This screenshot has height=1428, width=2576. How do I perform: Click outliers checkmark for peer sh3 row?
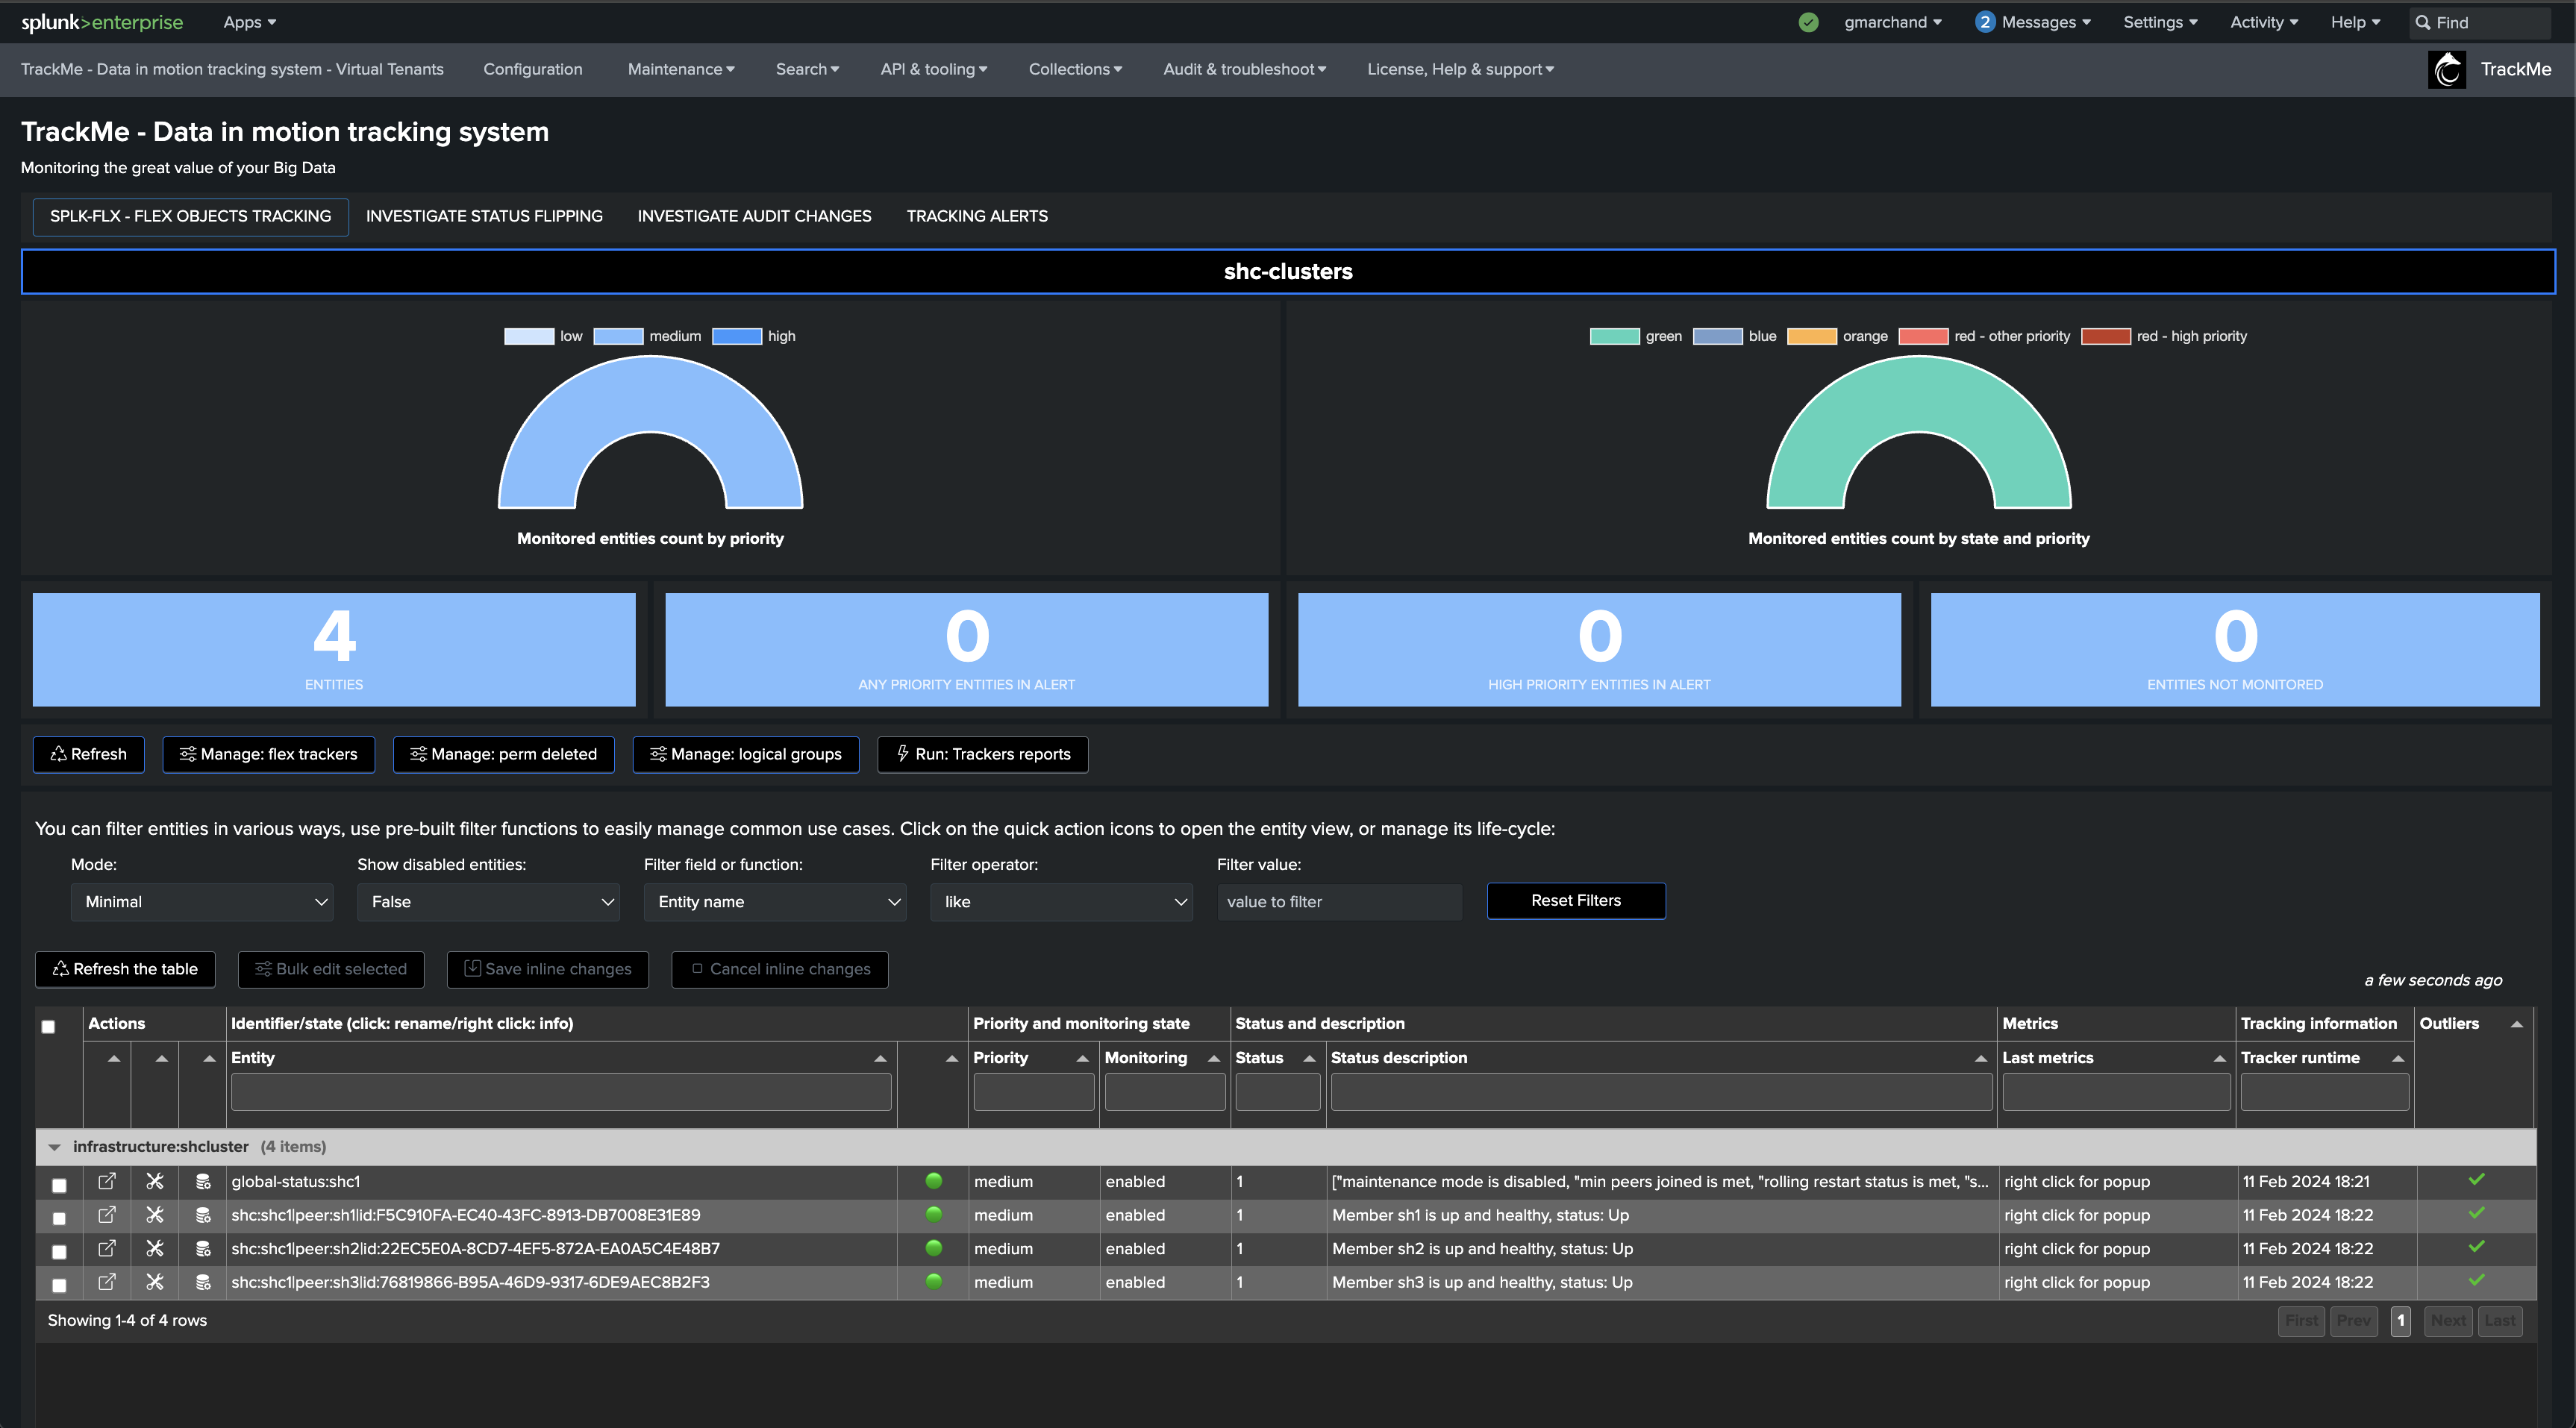2476,1280
